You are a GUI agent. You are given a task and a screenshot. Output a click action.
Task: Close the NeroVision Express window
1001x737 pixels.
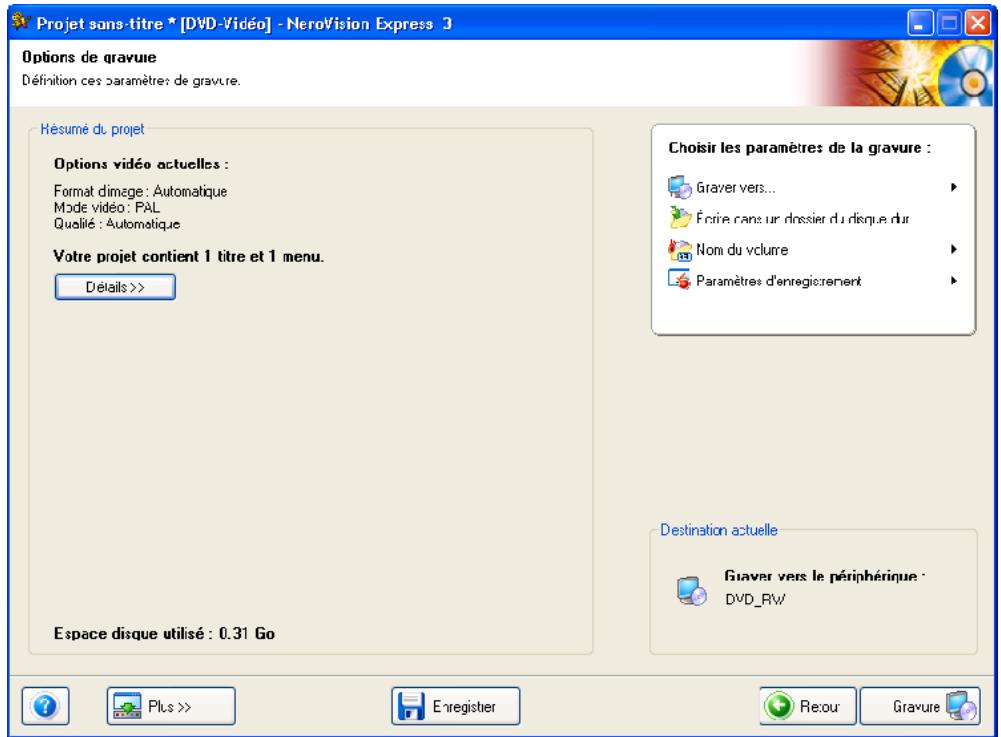[x=977, y=24]
